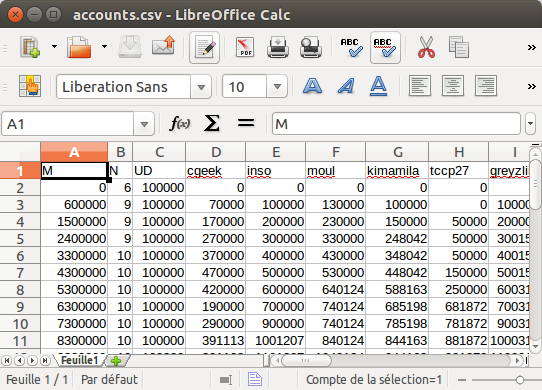This screenshot has height=390, width=542.
Task: Select column G header
Action: (x=397, y=152)
